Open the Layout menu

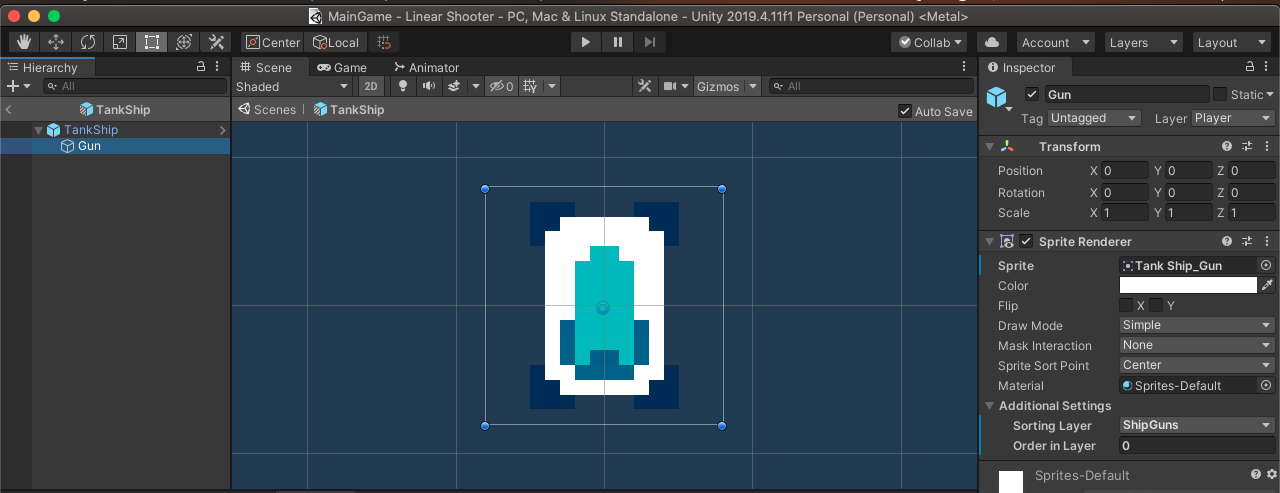[x=1231, y=42]
